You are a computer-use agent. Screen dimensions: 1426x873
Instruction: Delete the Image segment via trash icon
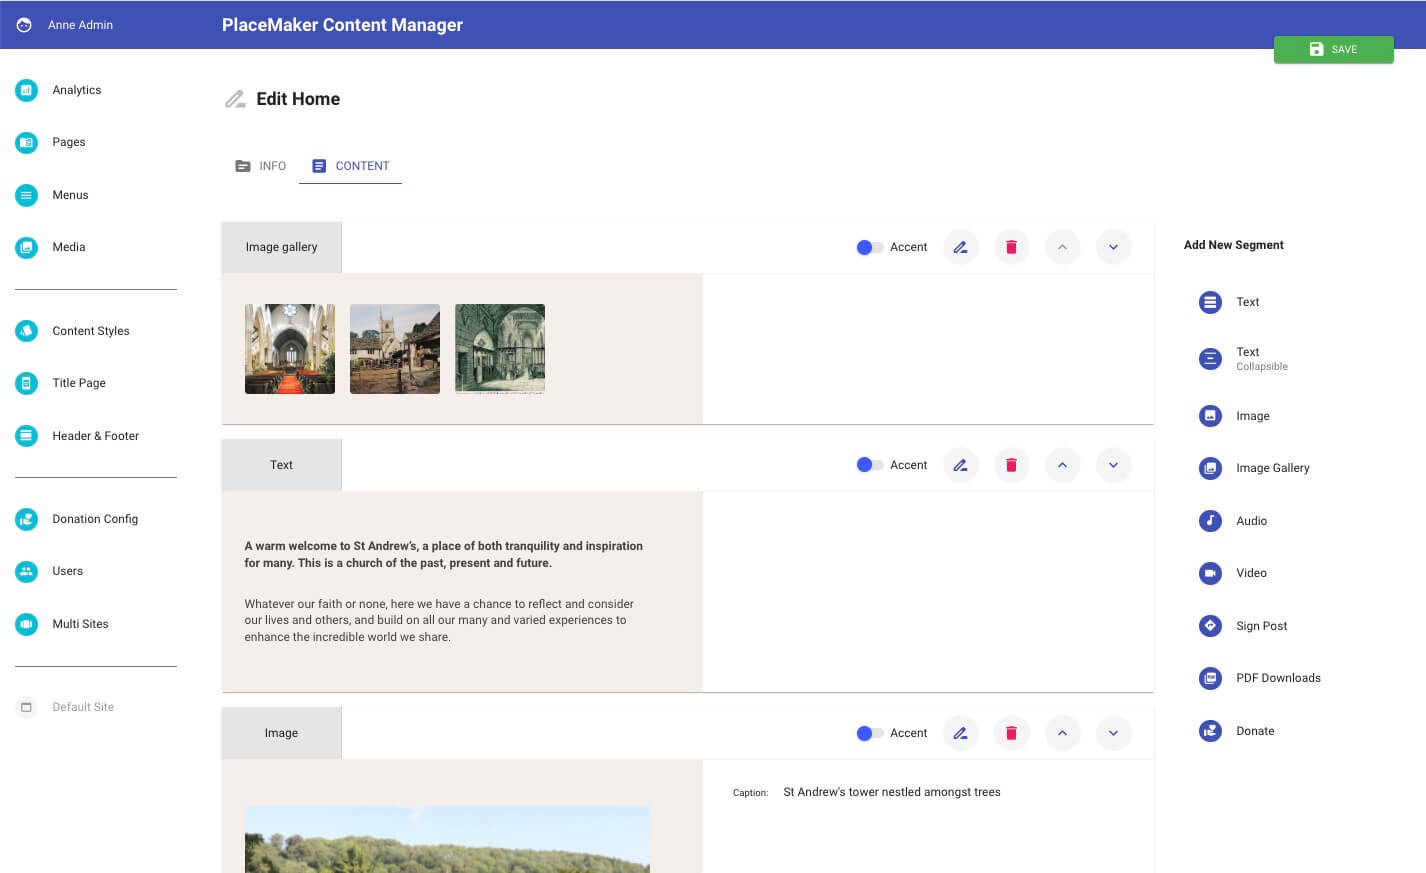click(x=1011, y=733)
